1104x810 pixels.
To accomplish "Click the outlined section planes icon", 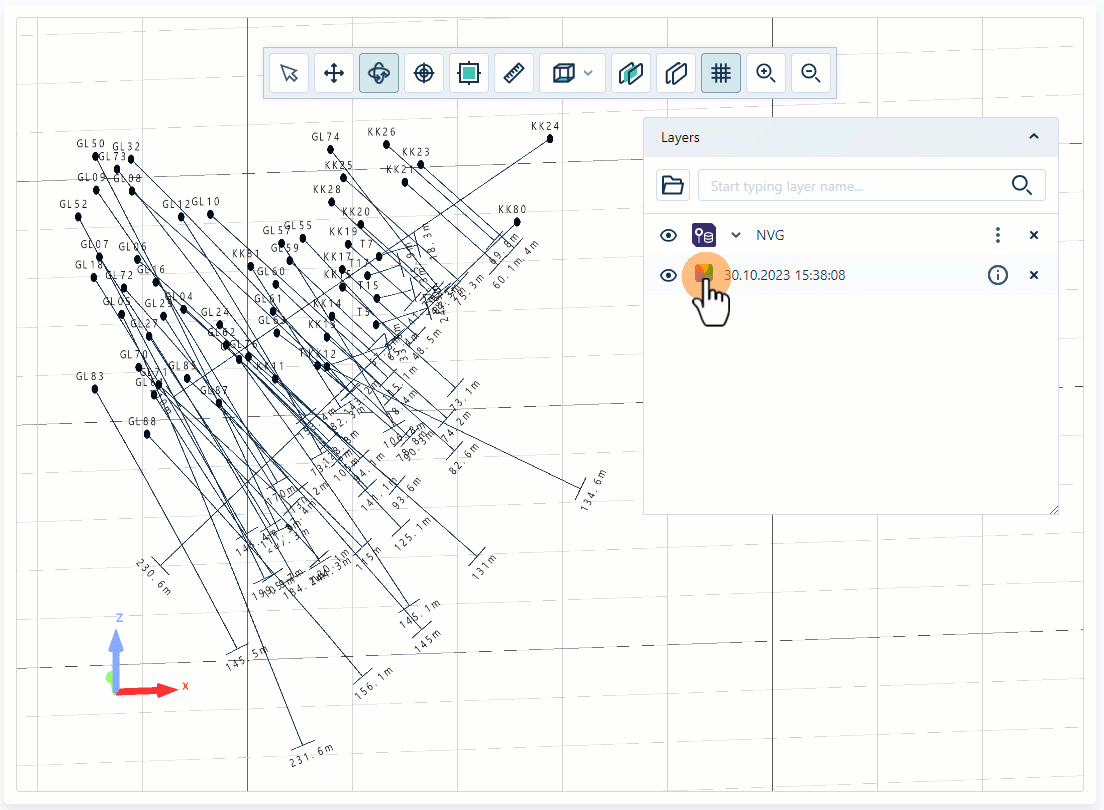I will (x=676, y=73).
